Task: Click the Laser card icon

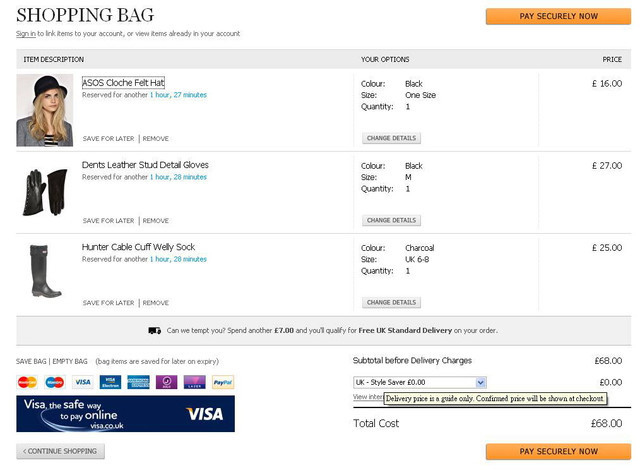Action: click(x=195, y=382)
